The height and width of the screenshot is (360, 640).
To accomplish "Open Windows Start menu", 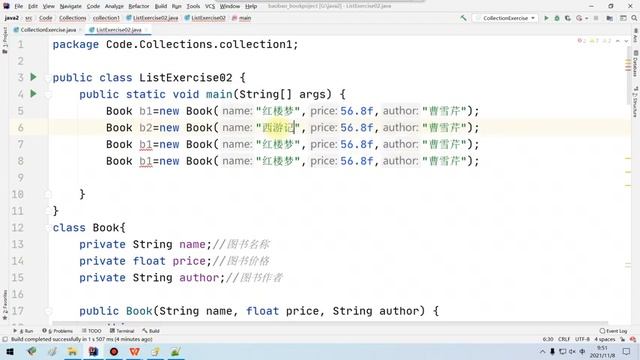I will (x=10, y=351).
